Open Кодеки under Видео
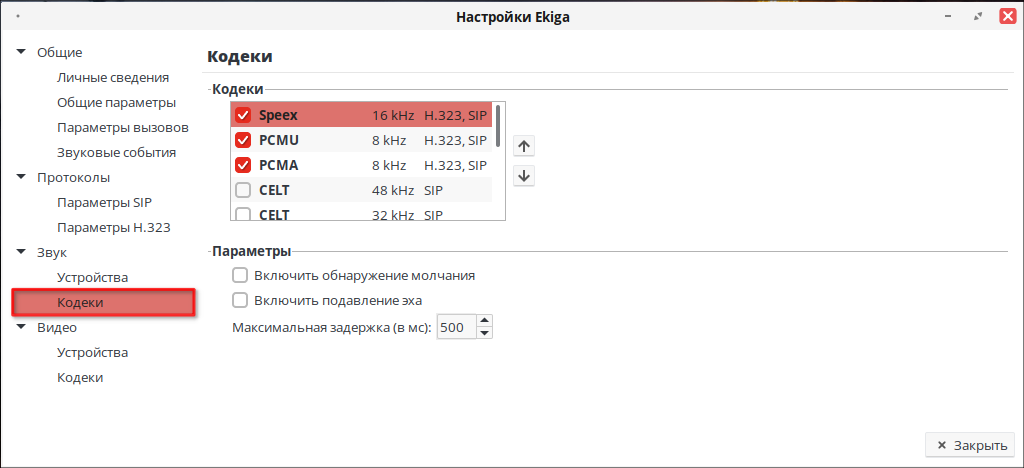Viewport: 1024px width, 468px height. point(80,377)
